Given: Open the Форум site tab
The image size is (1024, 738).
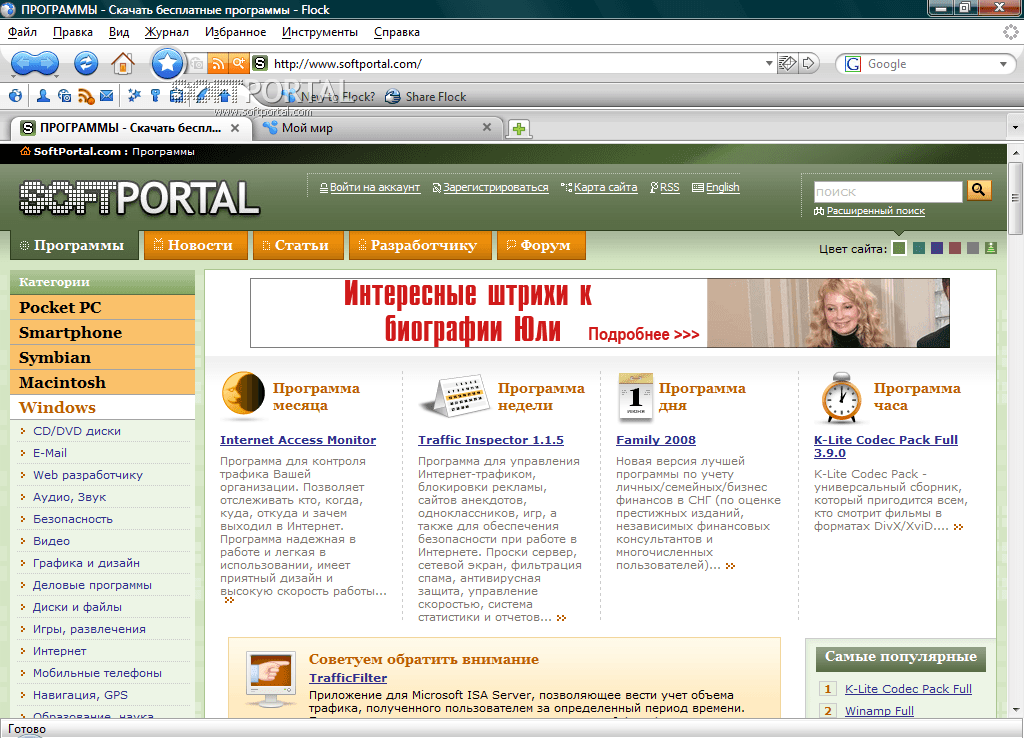Looking at the screenshot, I should (x=541, y=246).
